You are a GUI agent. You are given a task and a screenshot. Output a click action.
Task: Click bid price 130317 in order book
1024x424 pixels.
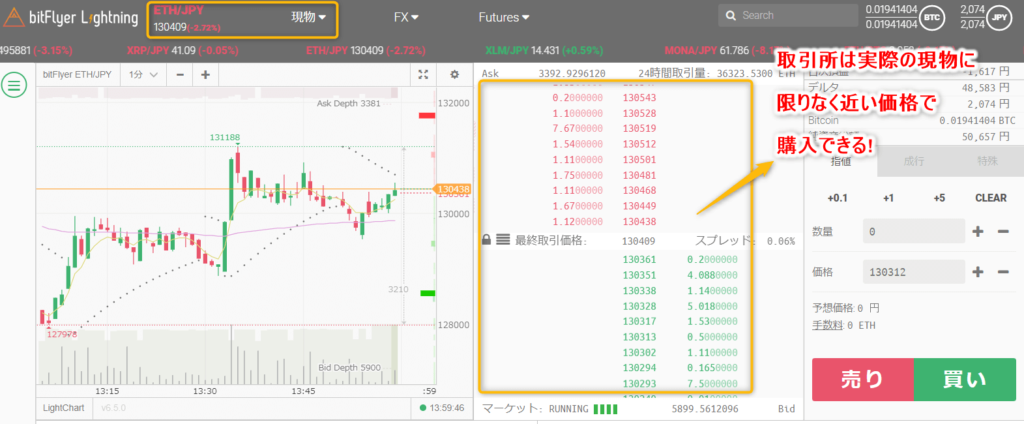(x=639, y=321)
